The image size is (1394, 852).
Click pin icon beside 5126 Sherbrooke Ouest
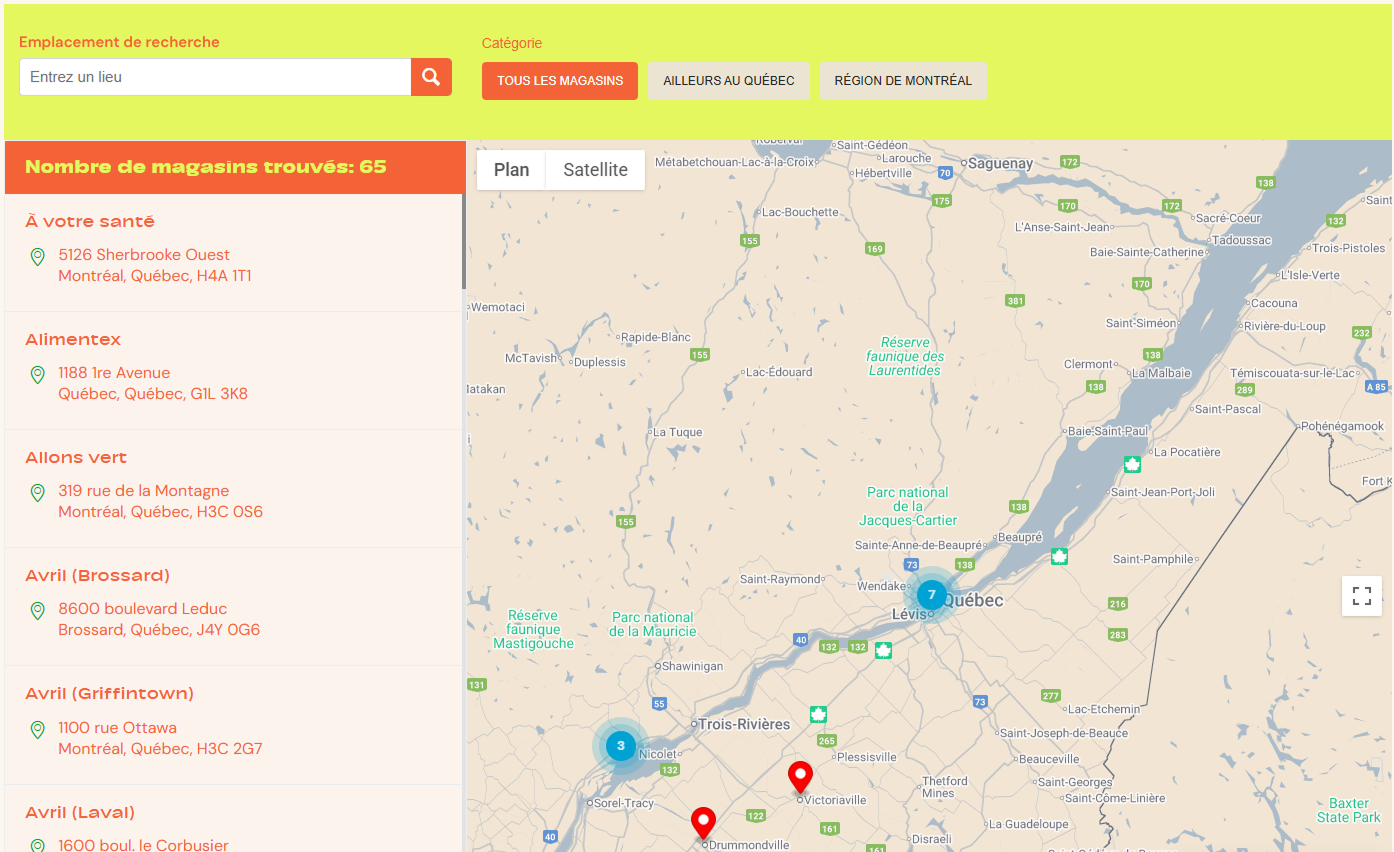38,257
